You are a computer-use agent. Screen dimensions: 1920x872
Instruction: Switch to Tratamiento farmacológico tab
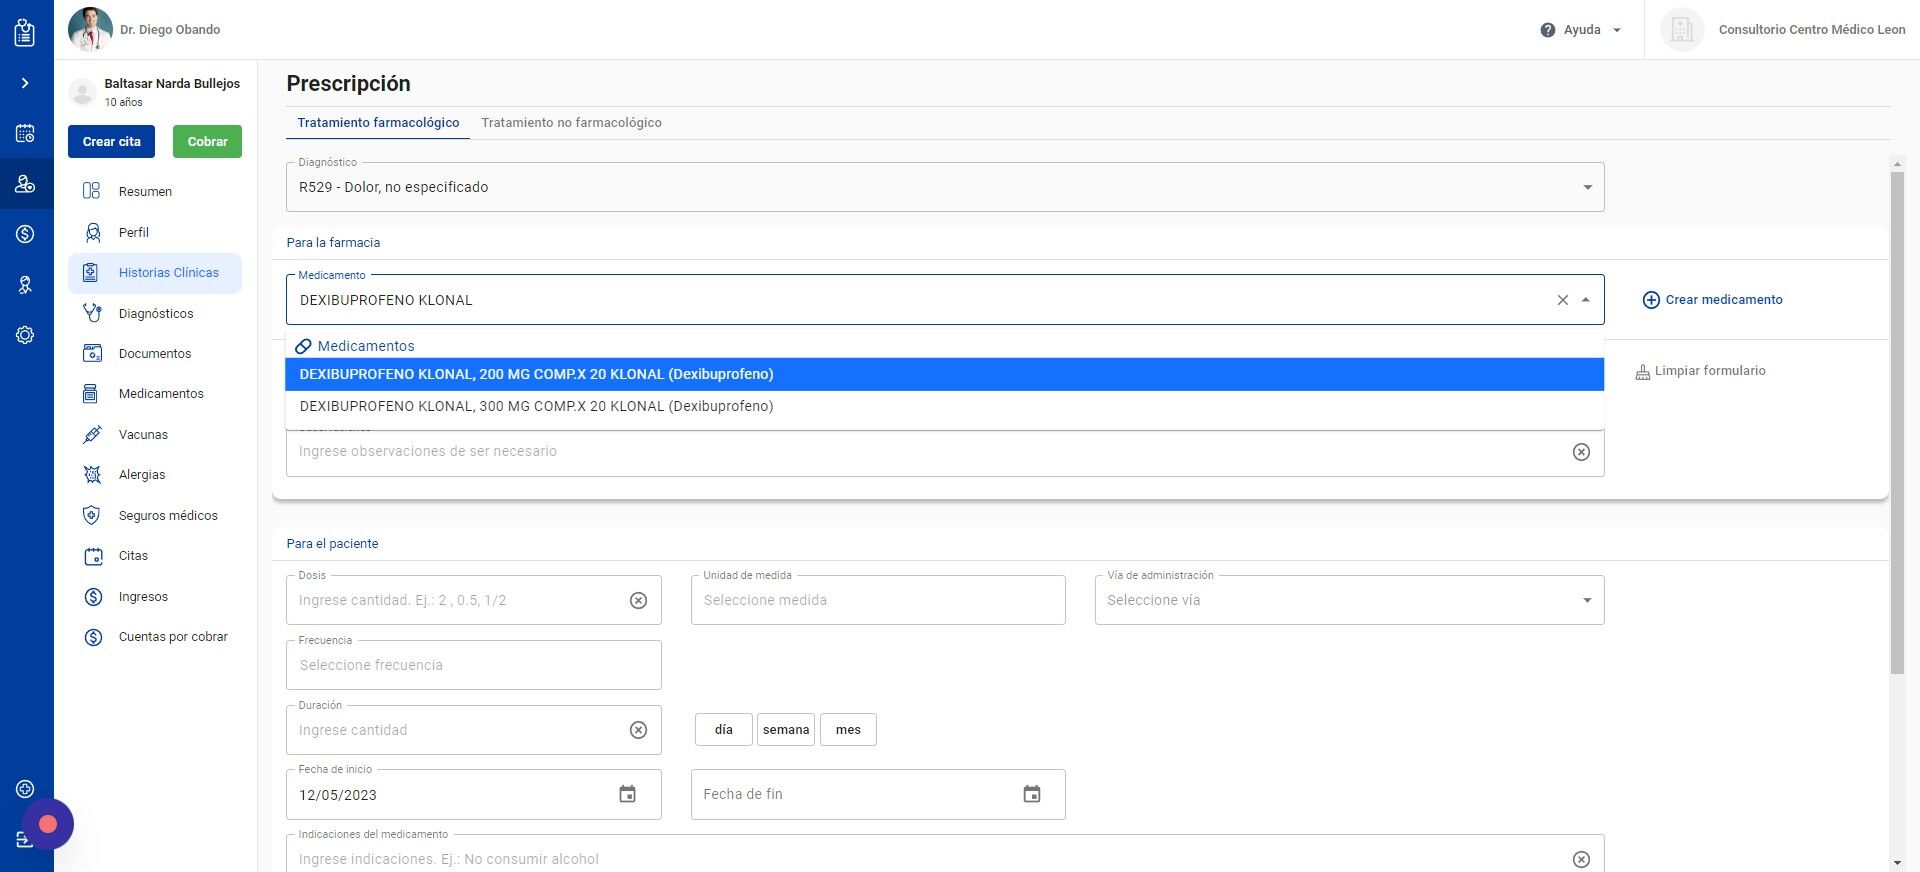point(378,122)
